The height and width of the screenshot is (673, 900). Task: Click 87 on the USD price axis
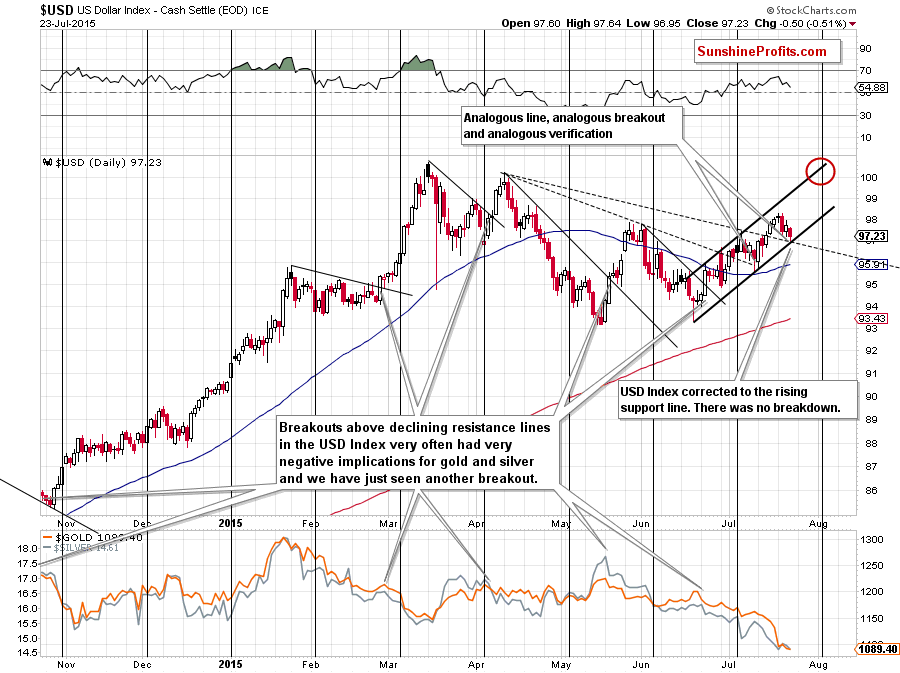click(871, 466)
